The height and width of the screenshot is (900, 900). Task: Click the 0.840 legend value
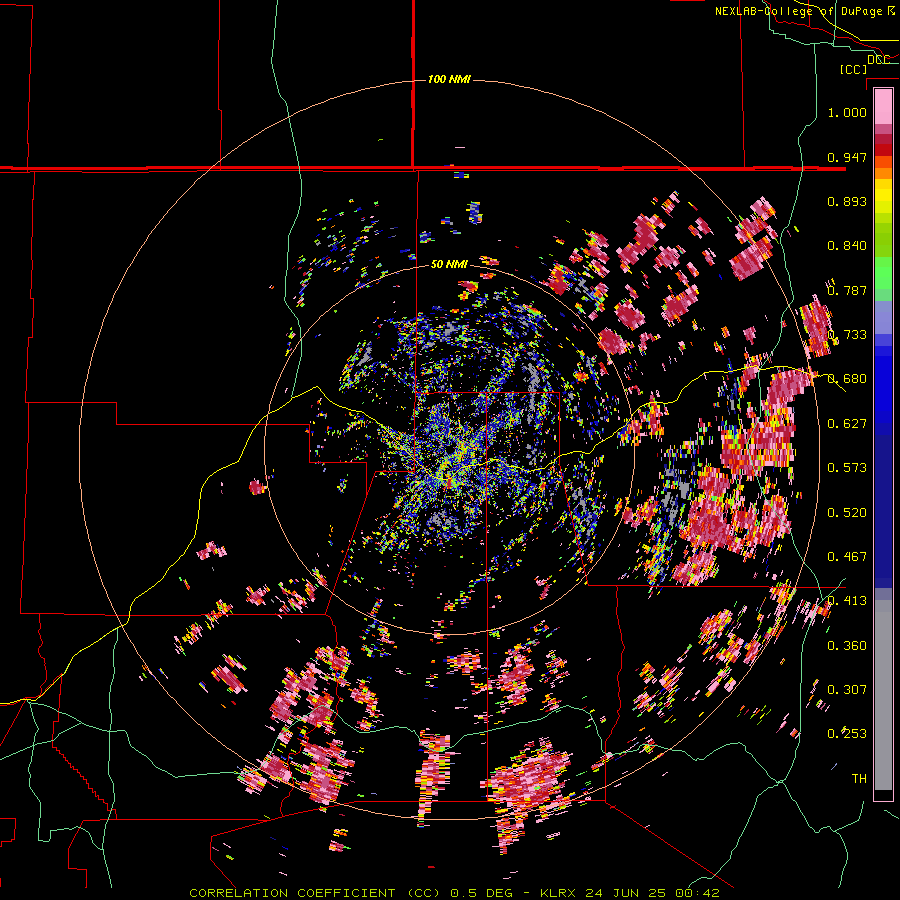point(847,246)
